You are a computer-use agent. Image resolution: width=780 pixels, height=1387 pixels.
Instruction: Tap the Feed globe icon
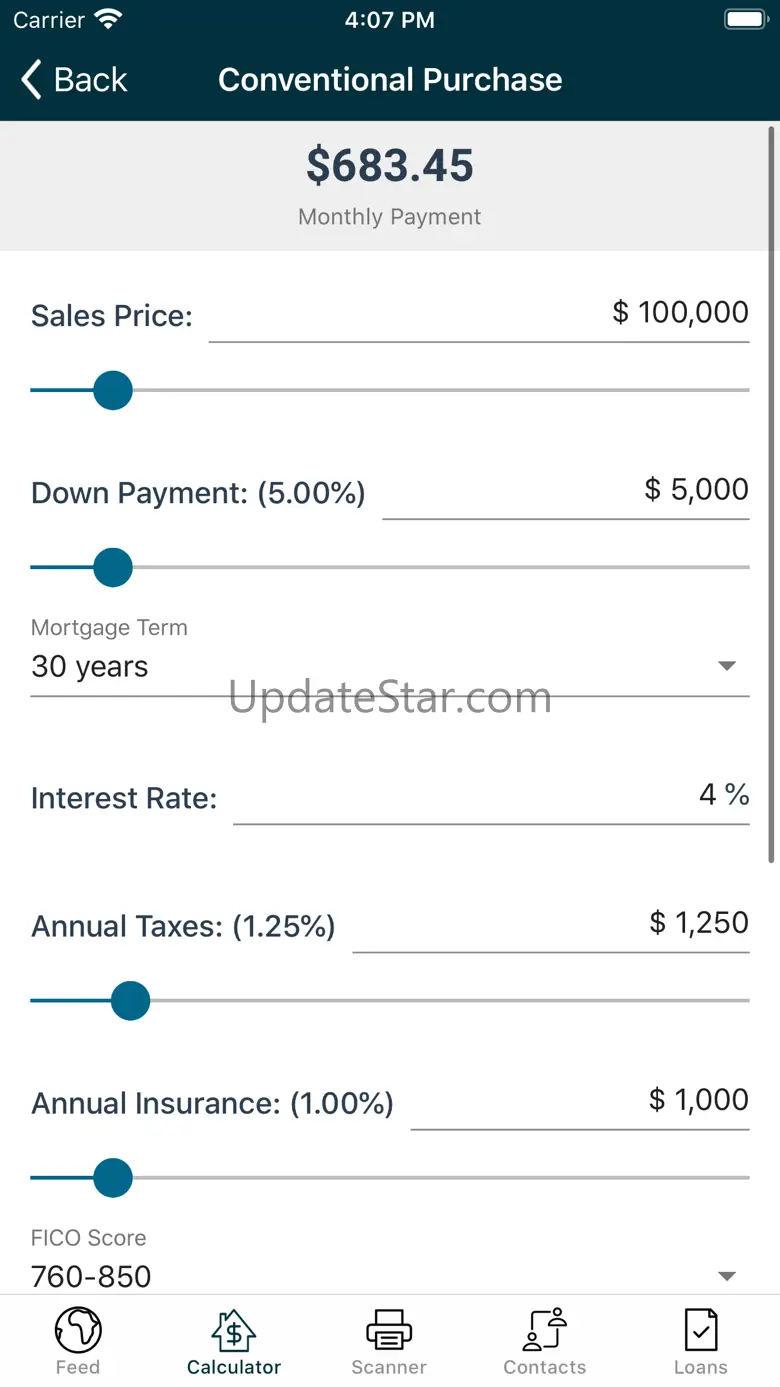(78, 1330)
